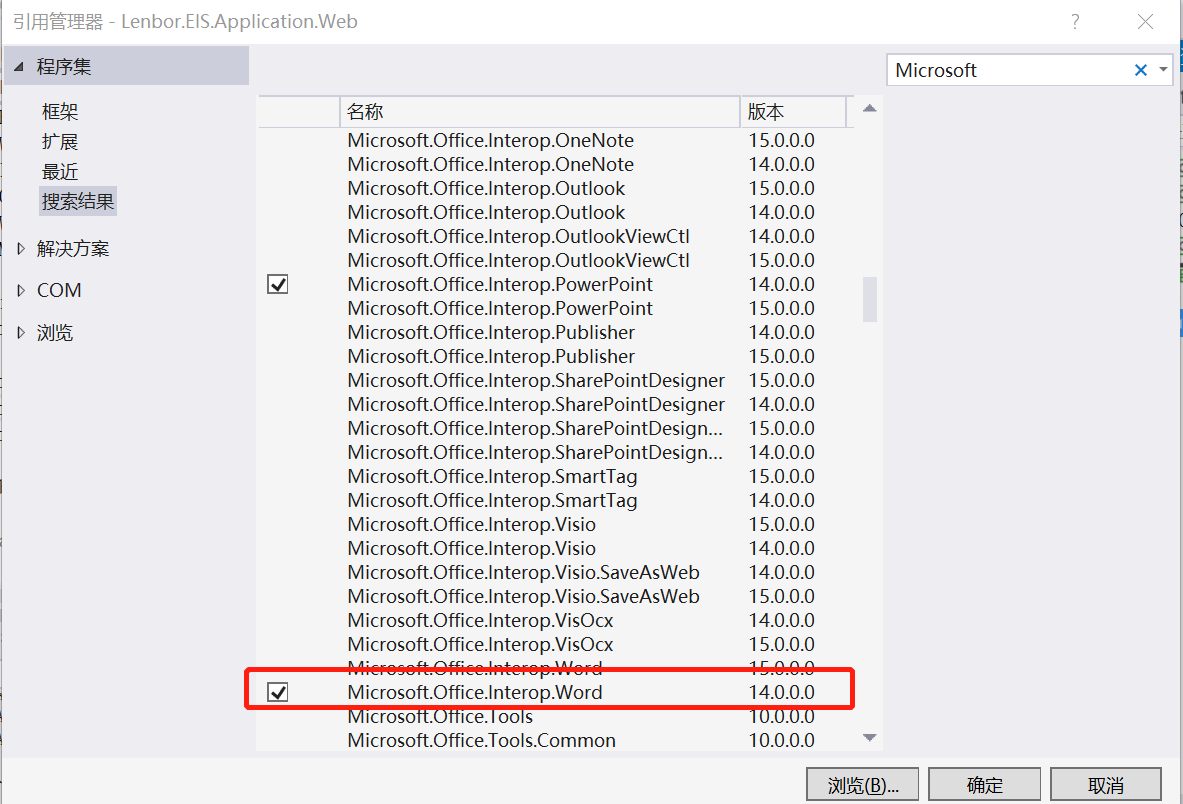Select the Microsoft.Office.Tools.Common row
Image resolution: width=1183 pixels, height=804 pixels.
556,741
